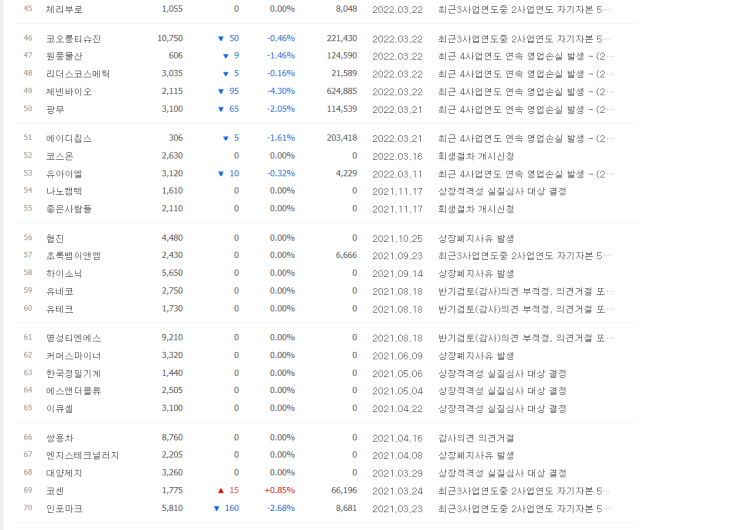Click reason 상장폐지사유 발생 for 협진
This screenshot has width=743, height=530.
point(476,238)
